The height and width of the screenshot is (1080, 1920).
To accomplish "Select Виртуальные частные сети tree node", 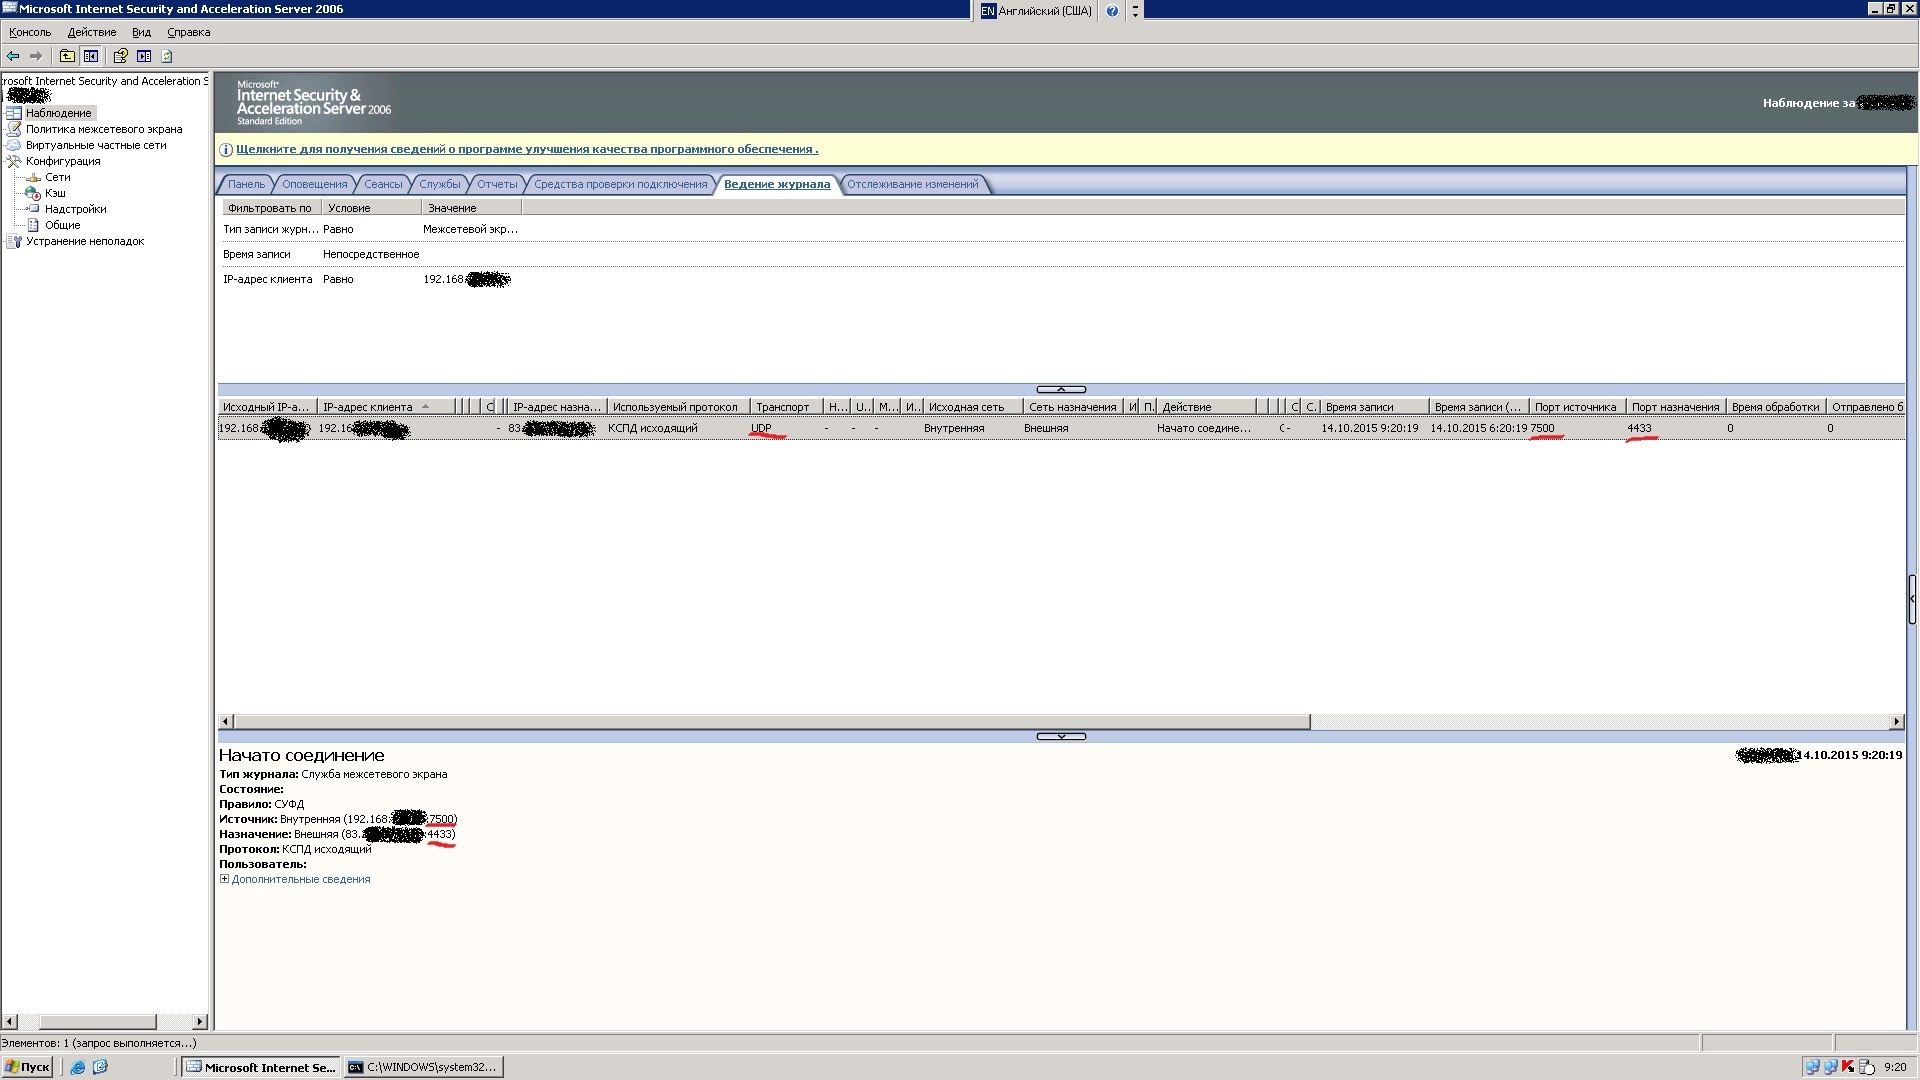I will (x=96, y=145).
